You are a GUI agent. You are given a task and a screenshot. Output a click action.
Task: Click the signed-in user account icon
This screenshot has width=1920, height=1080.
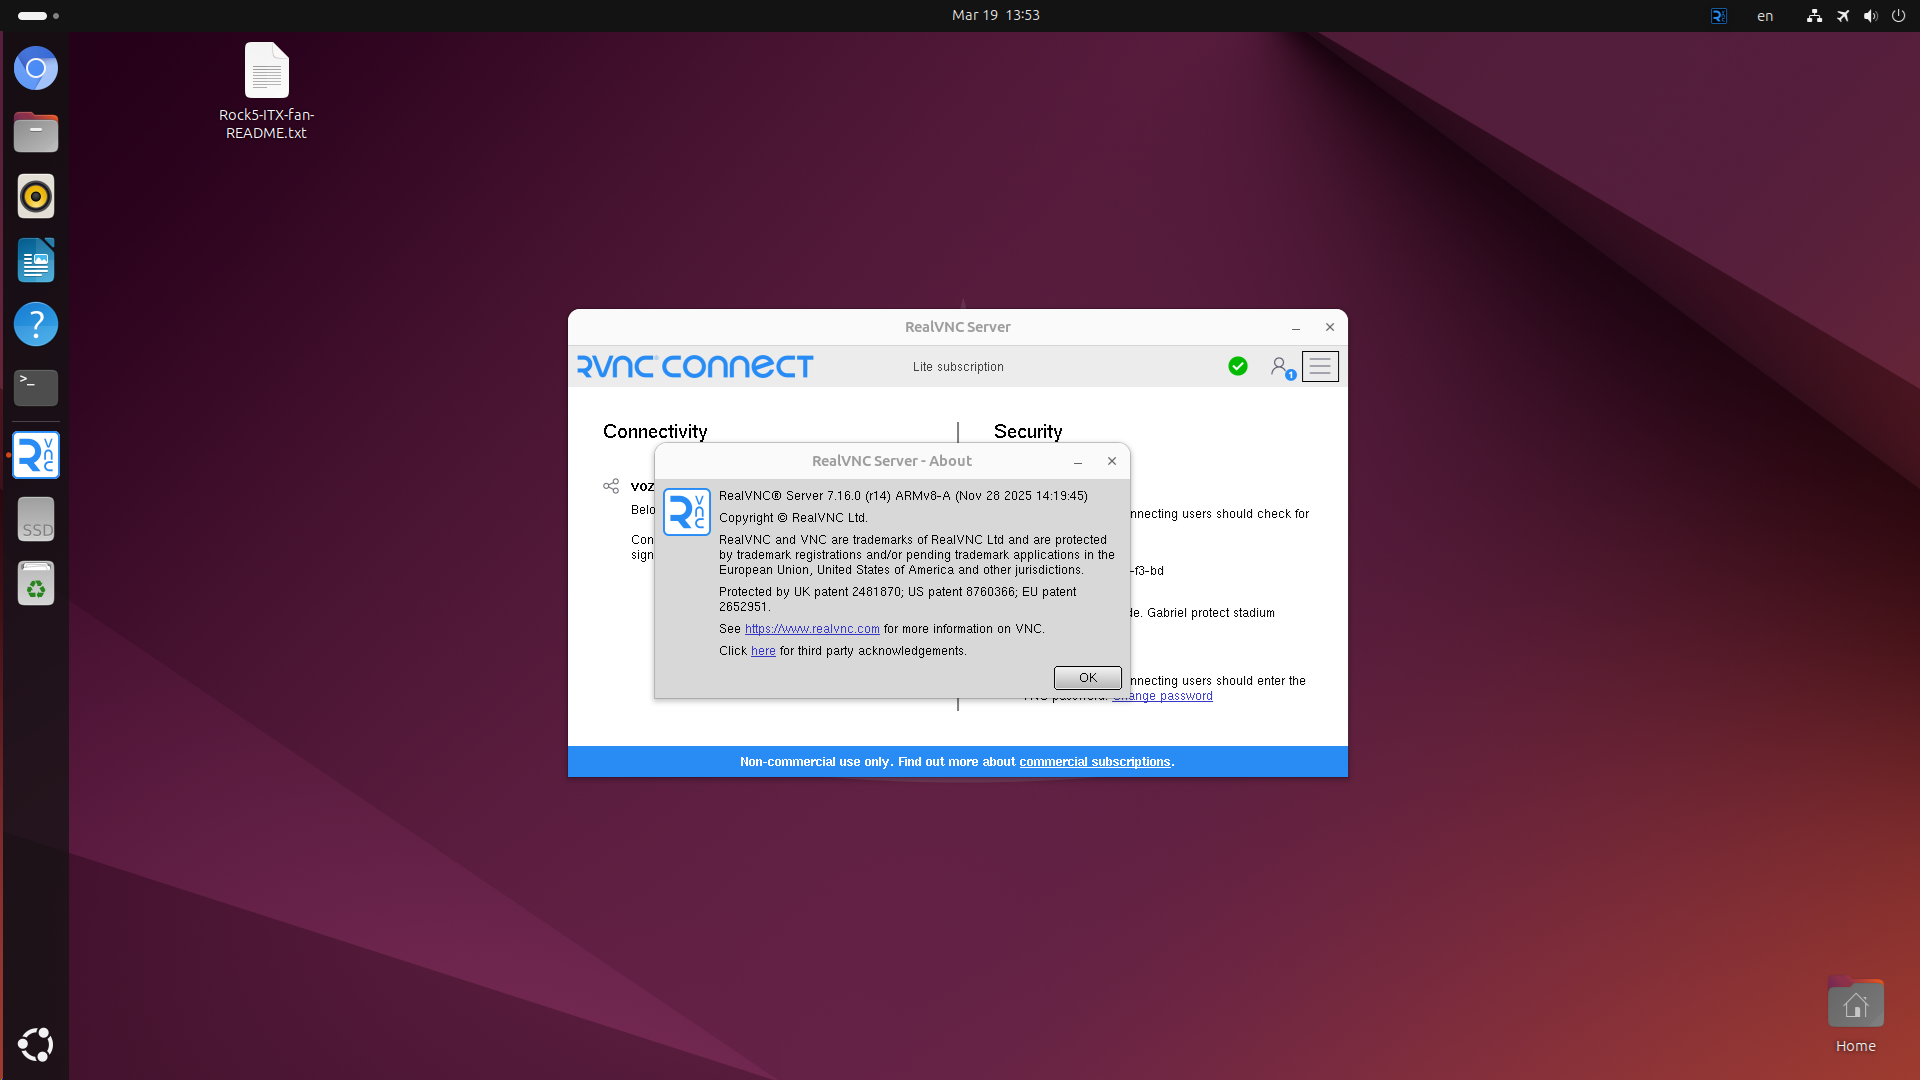(x=1279, y=367)
